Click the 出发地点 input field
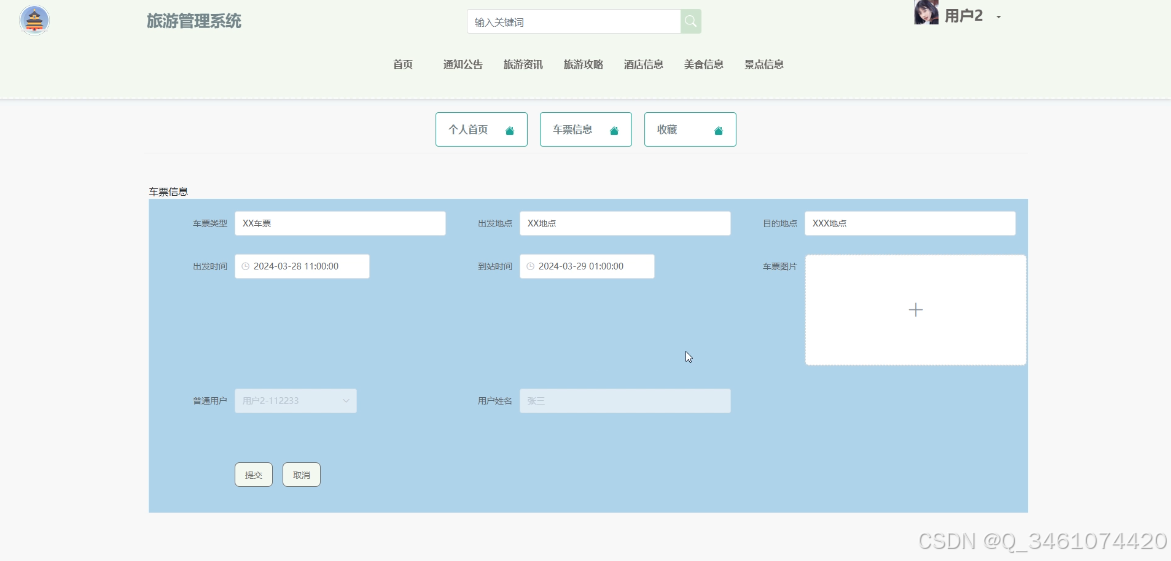Viewport: 1171px width, 561px height. [625, 223]
